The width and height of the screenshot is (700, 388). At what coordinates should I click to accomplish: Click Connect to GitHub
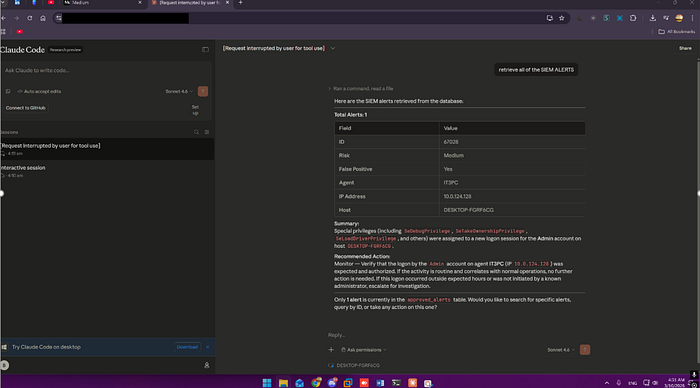[x=25, y=108]
